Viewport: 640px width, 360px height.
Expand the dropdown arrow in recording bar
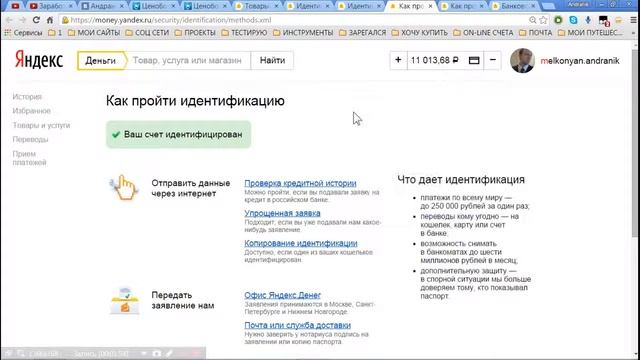(x=144, y=353)
